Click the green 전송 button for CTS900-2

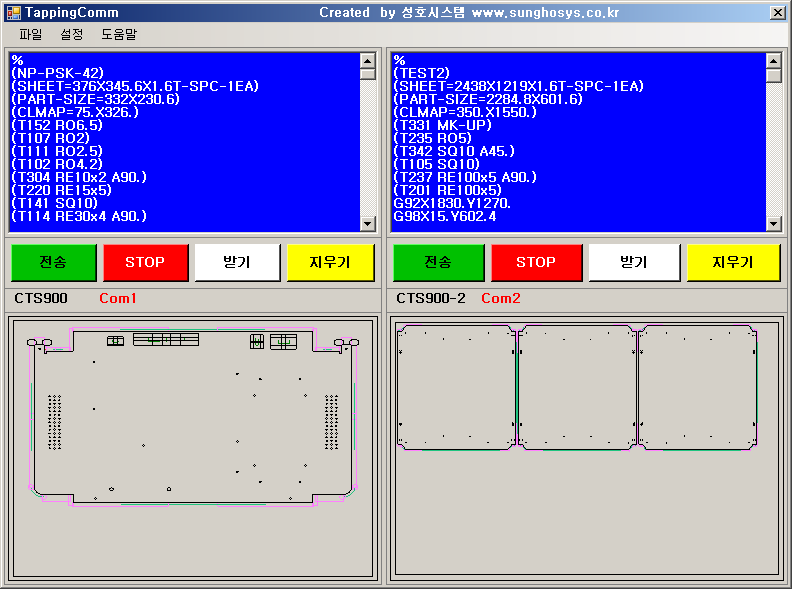pyautogui.click(x=438, y=262)
